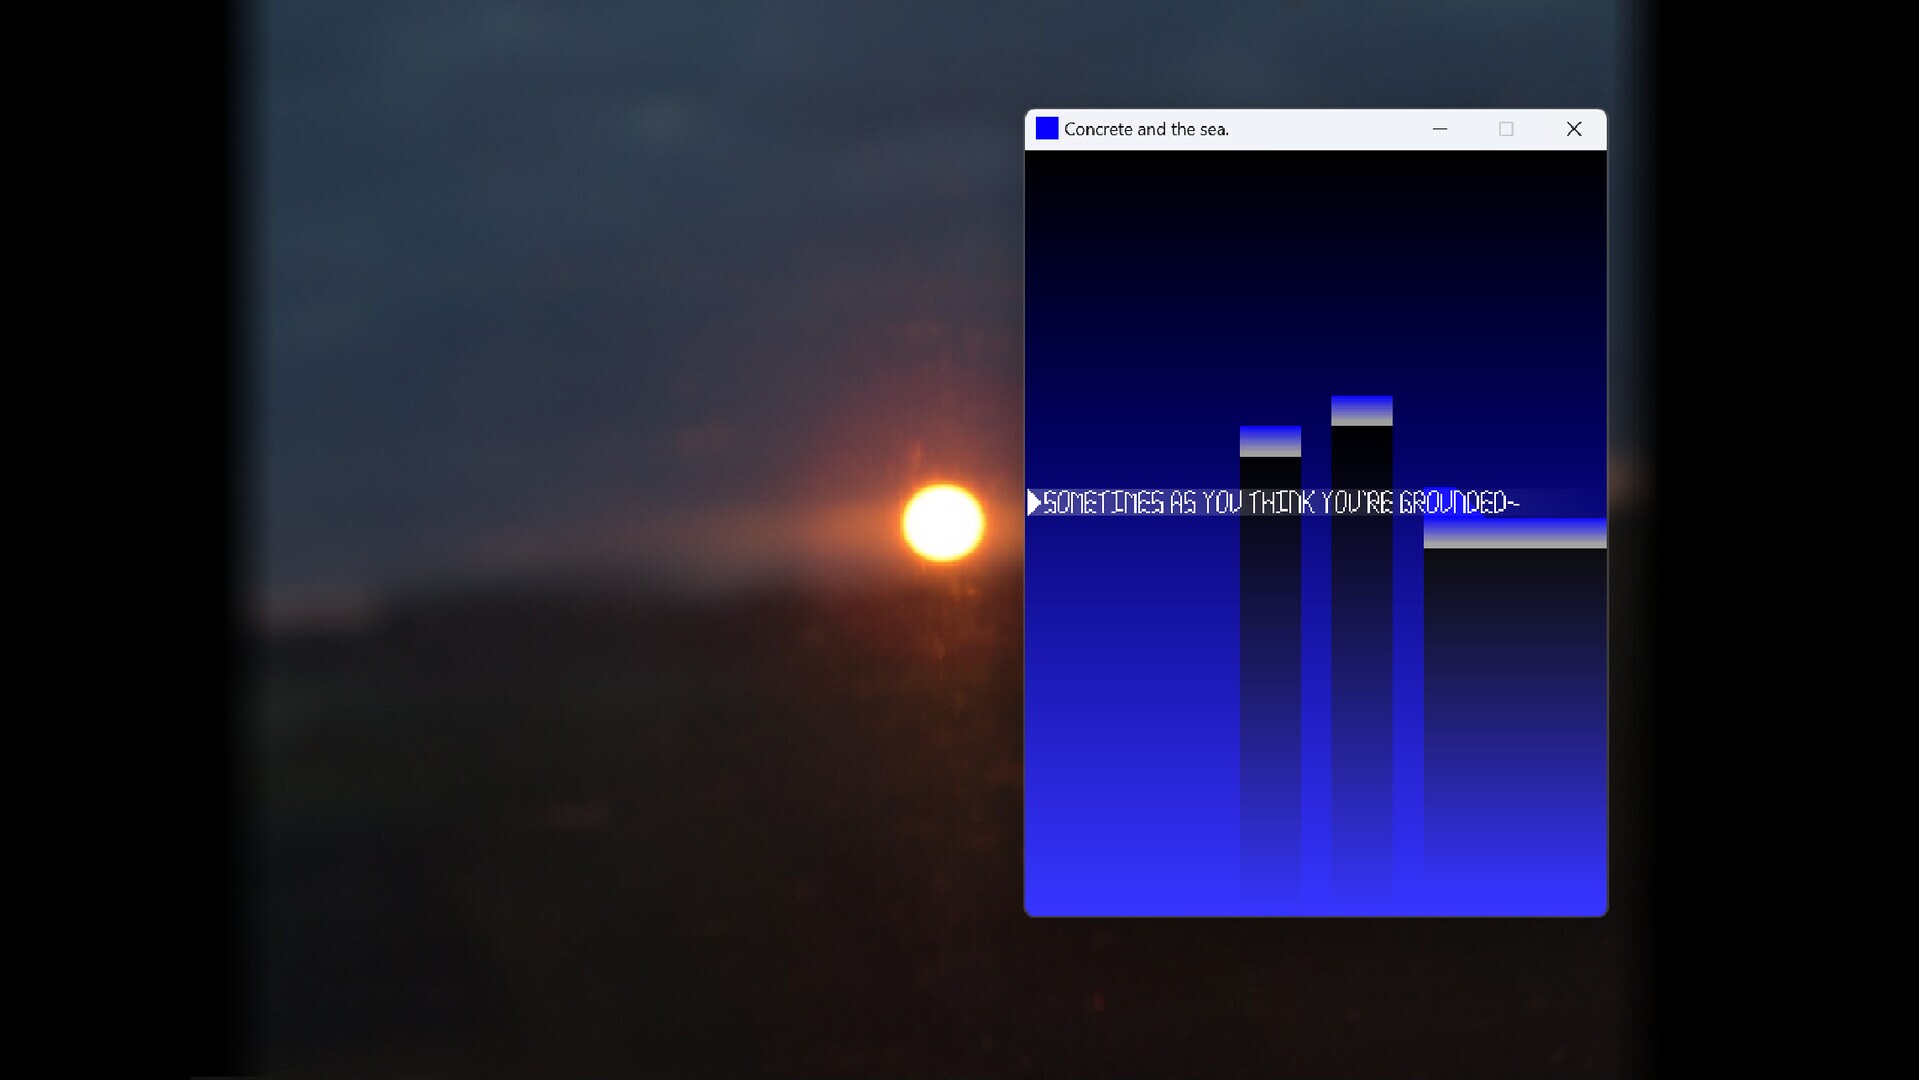The image size is (1919, 1080).
Task: Click the blue gap between the two pillars
Action: click(x=1316, y=700)
